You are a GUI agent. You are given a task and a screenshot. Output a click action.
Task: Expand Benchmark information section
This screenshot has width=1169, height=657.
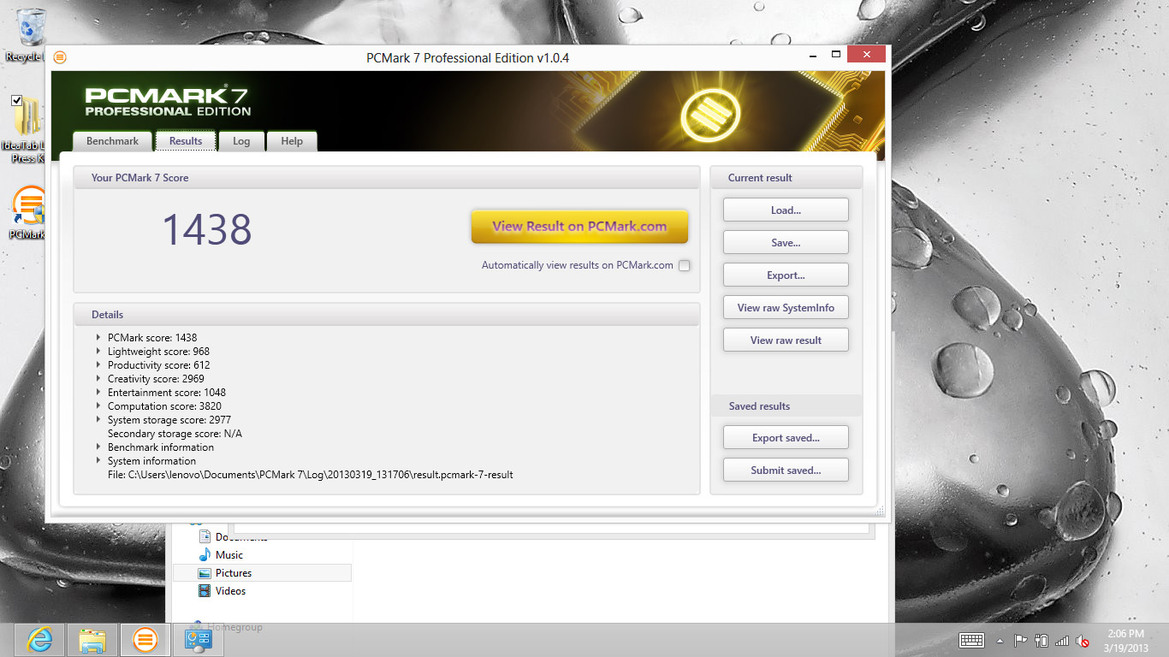[98, 447]
